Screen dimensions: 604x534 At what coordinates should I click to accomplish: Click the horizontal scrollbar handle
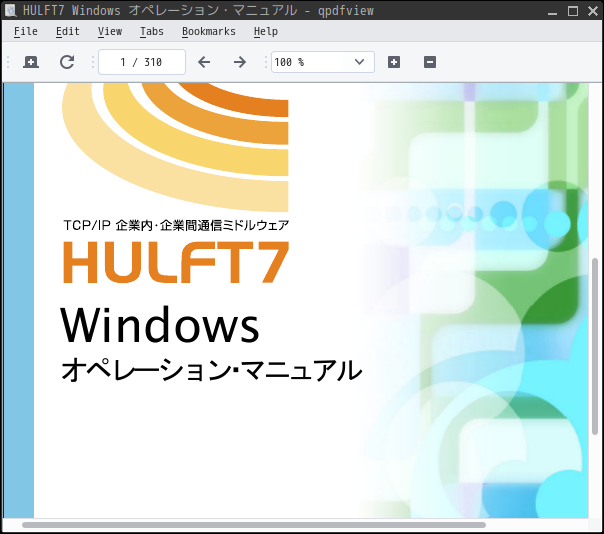click(x=254, y=525)
